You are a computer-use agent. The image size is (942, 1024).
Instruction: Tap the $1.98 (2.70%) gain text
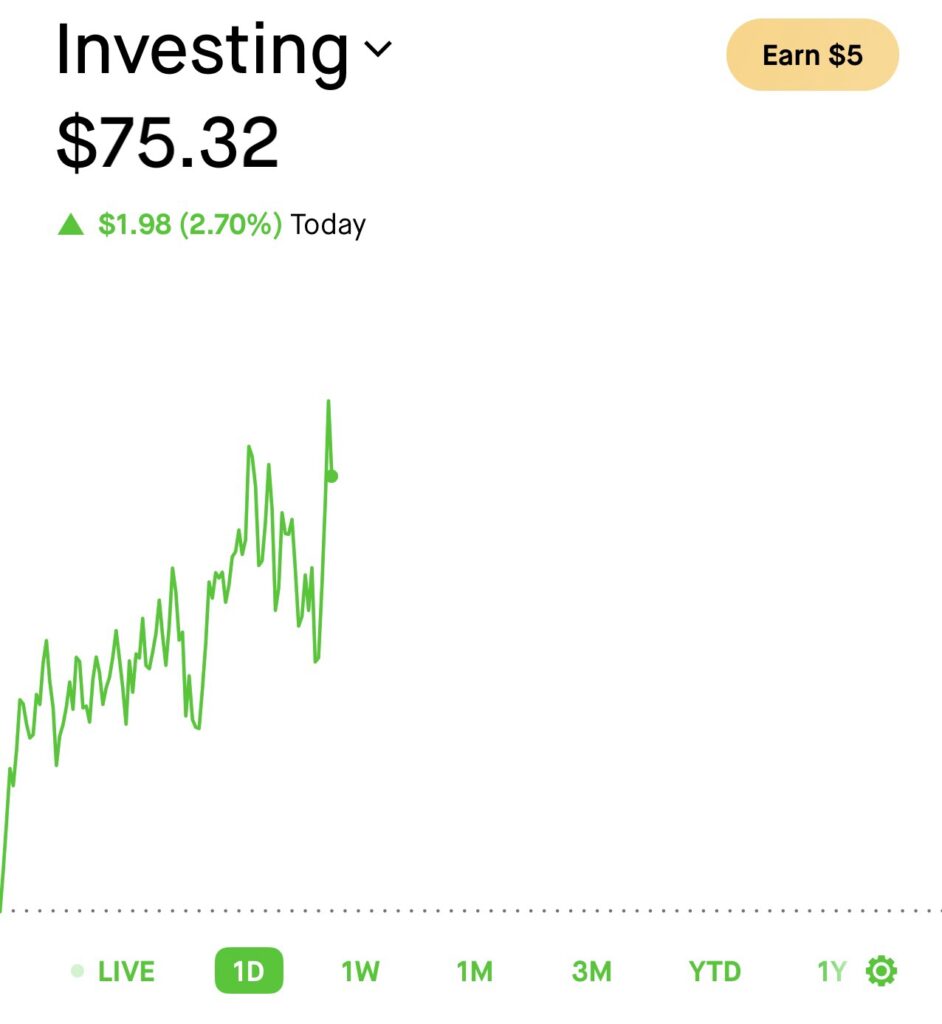pos(190,224)
